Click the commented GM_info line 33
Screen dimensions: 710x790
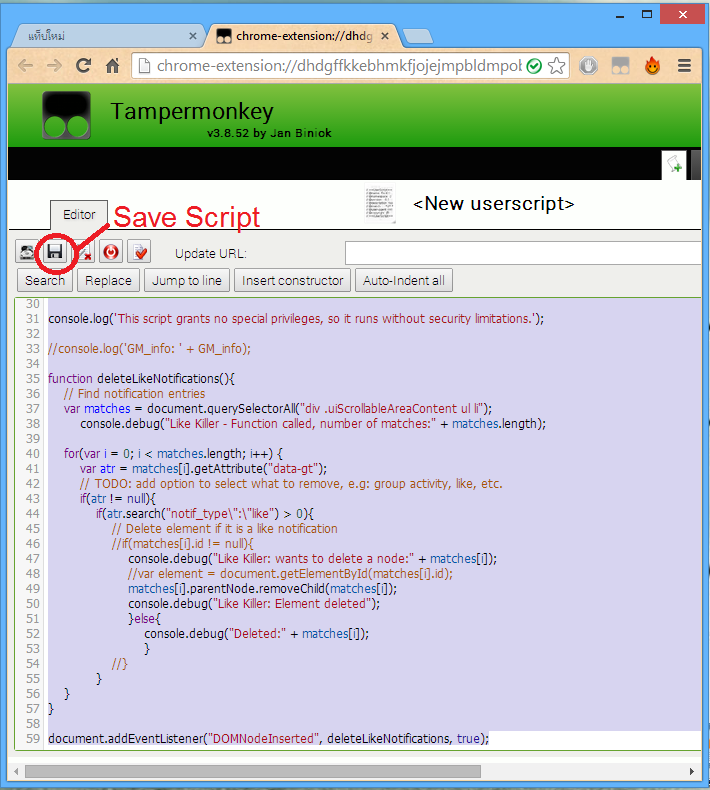150,349
